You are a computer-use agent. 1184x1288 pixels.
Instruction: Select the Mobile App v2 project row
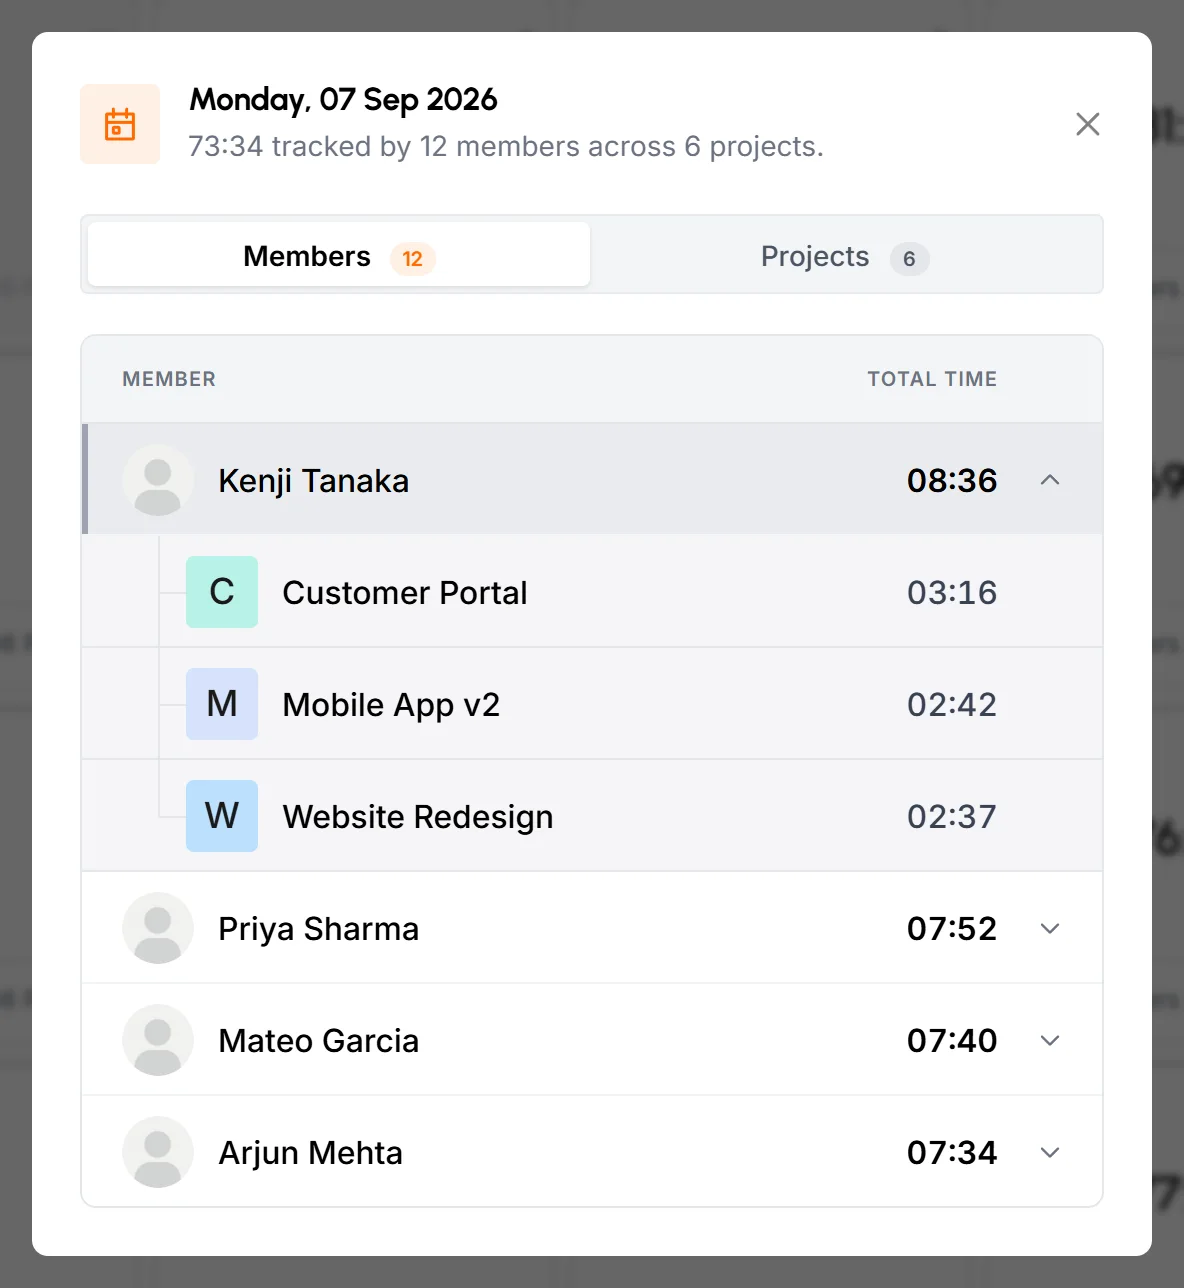coord(592,704)
